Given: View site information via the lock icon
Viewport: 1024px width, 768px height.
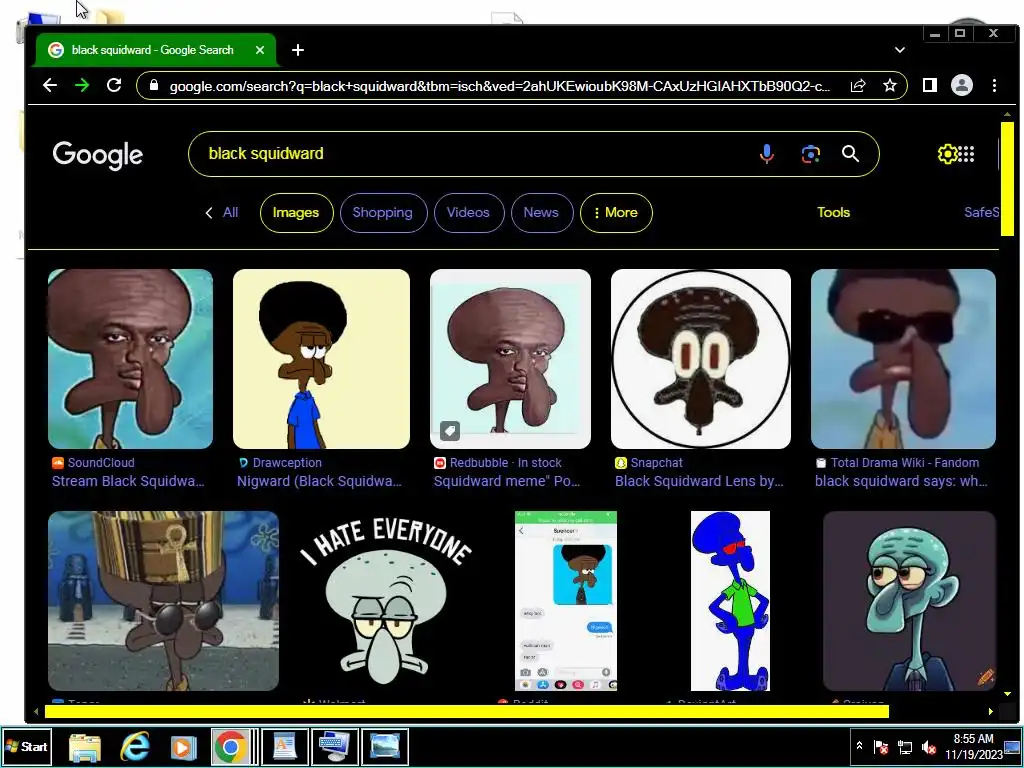Looking at the screenshot, I should [153, 85].
